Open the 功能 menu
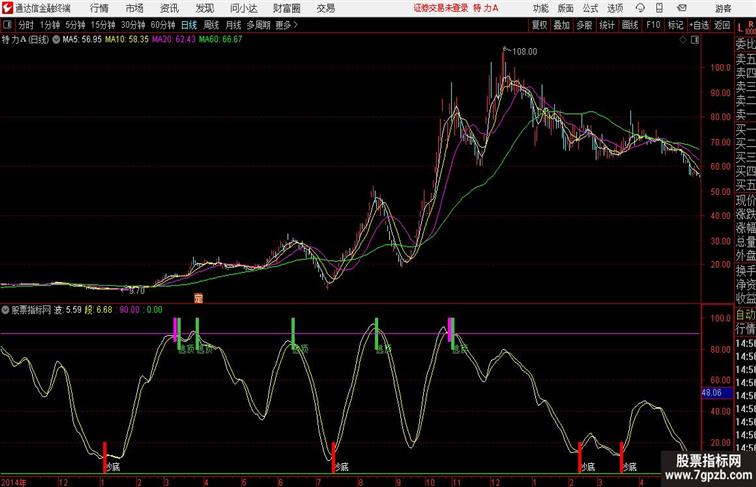 pos(541,8)
